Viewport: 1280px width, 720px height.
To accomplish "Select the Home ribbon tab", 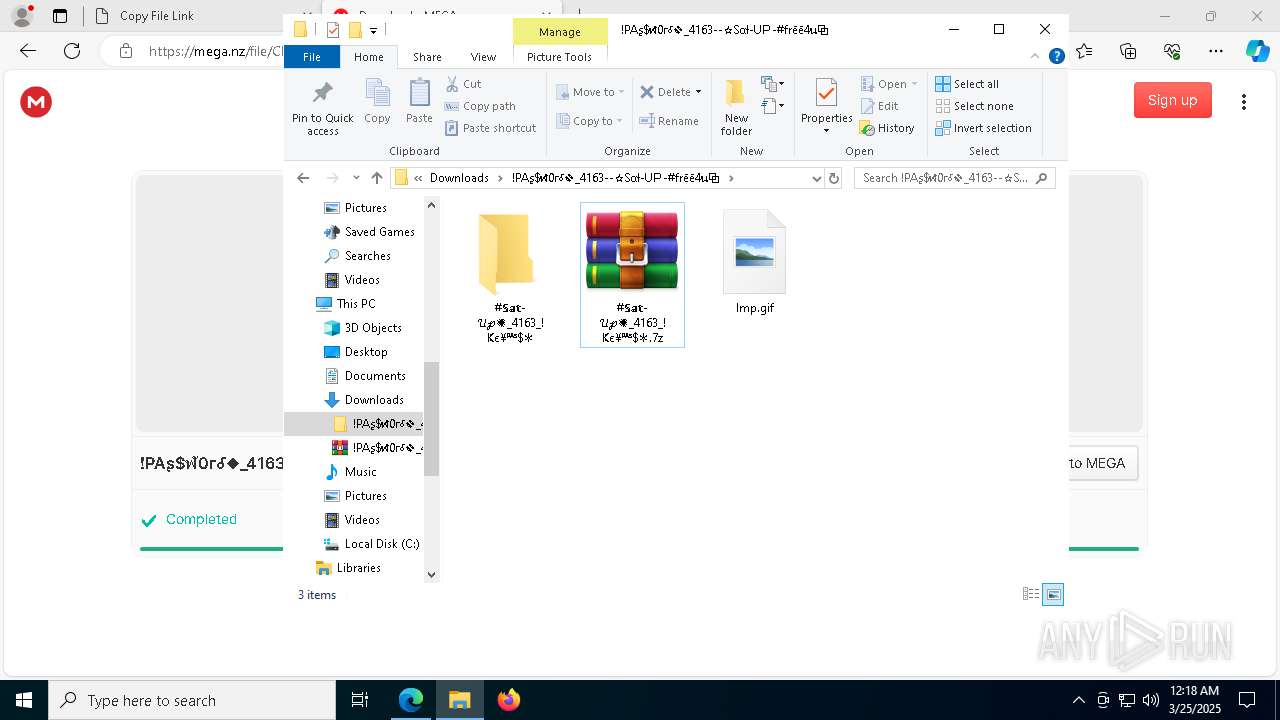I will [x=368, y=57].
